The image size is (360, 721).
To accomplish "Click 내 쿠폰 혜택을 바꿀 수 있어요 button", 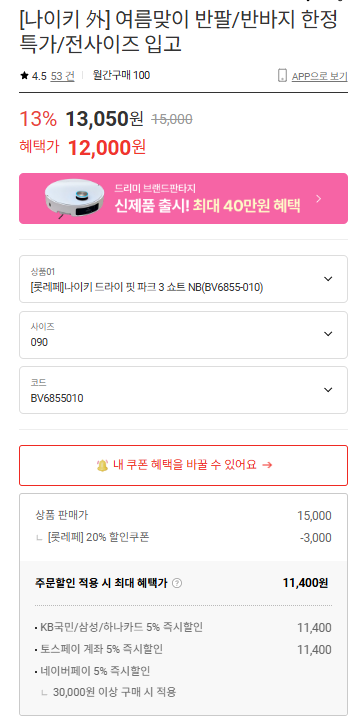I will 183,465.
